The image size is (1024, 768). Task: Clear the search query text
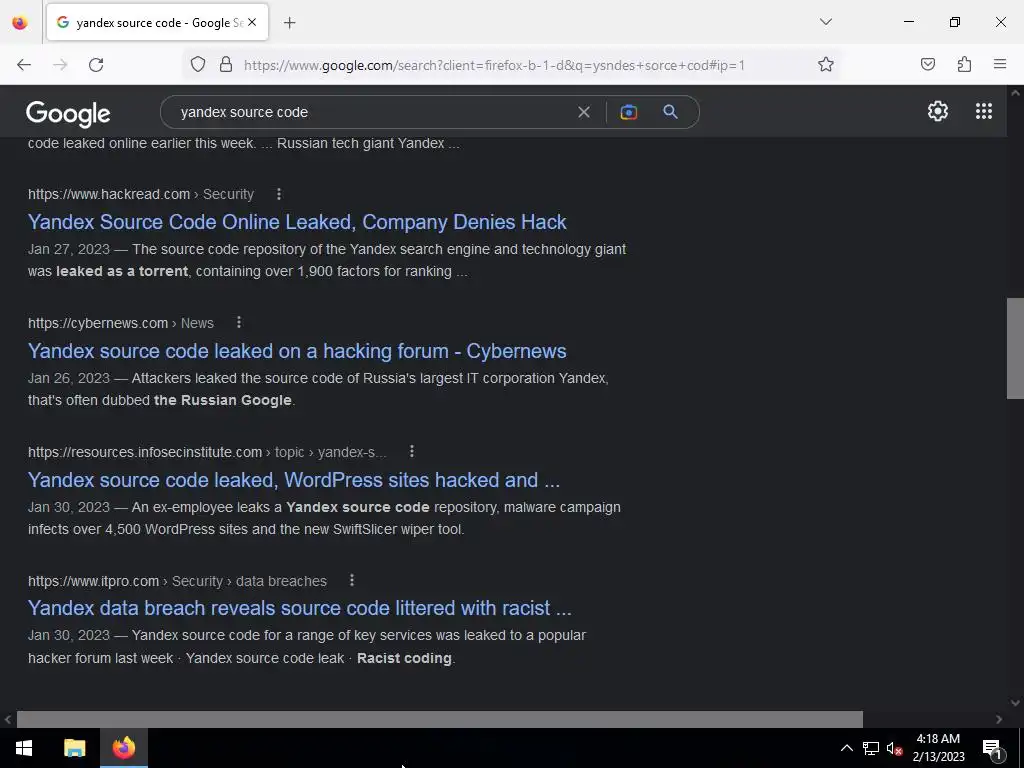pos(584,112)
